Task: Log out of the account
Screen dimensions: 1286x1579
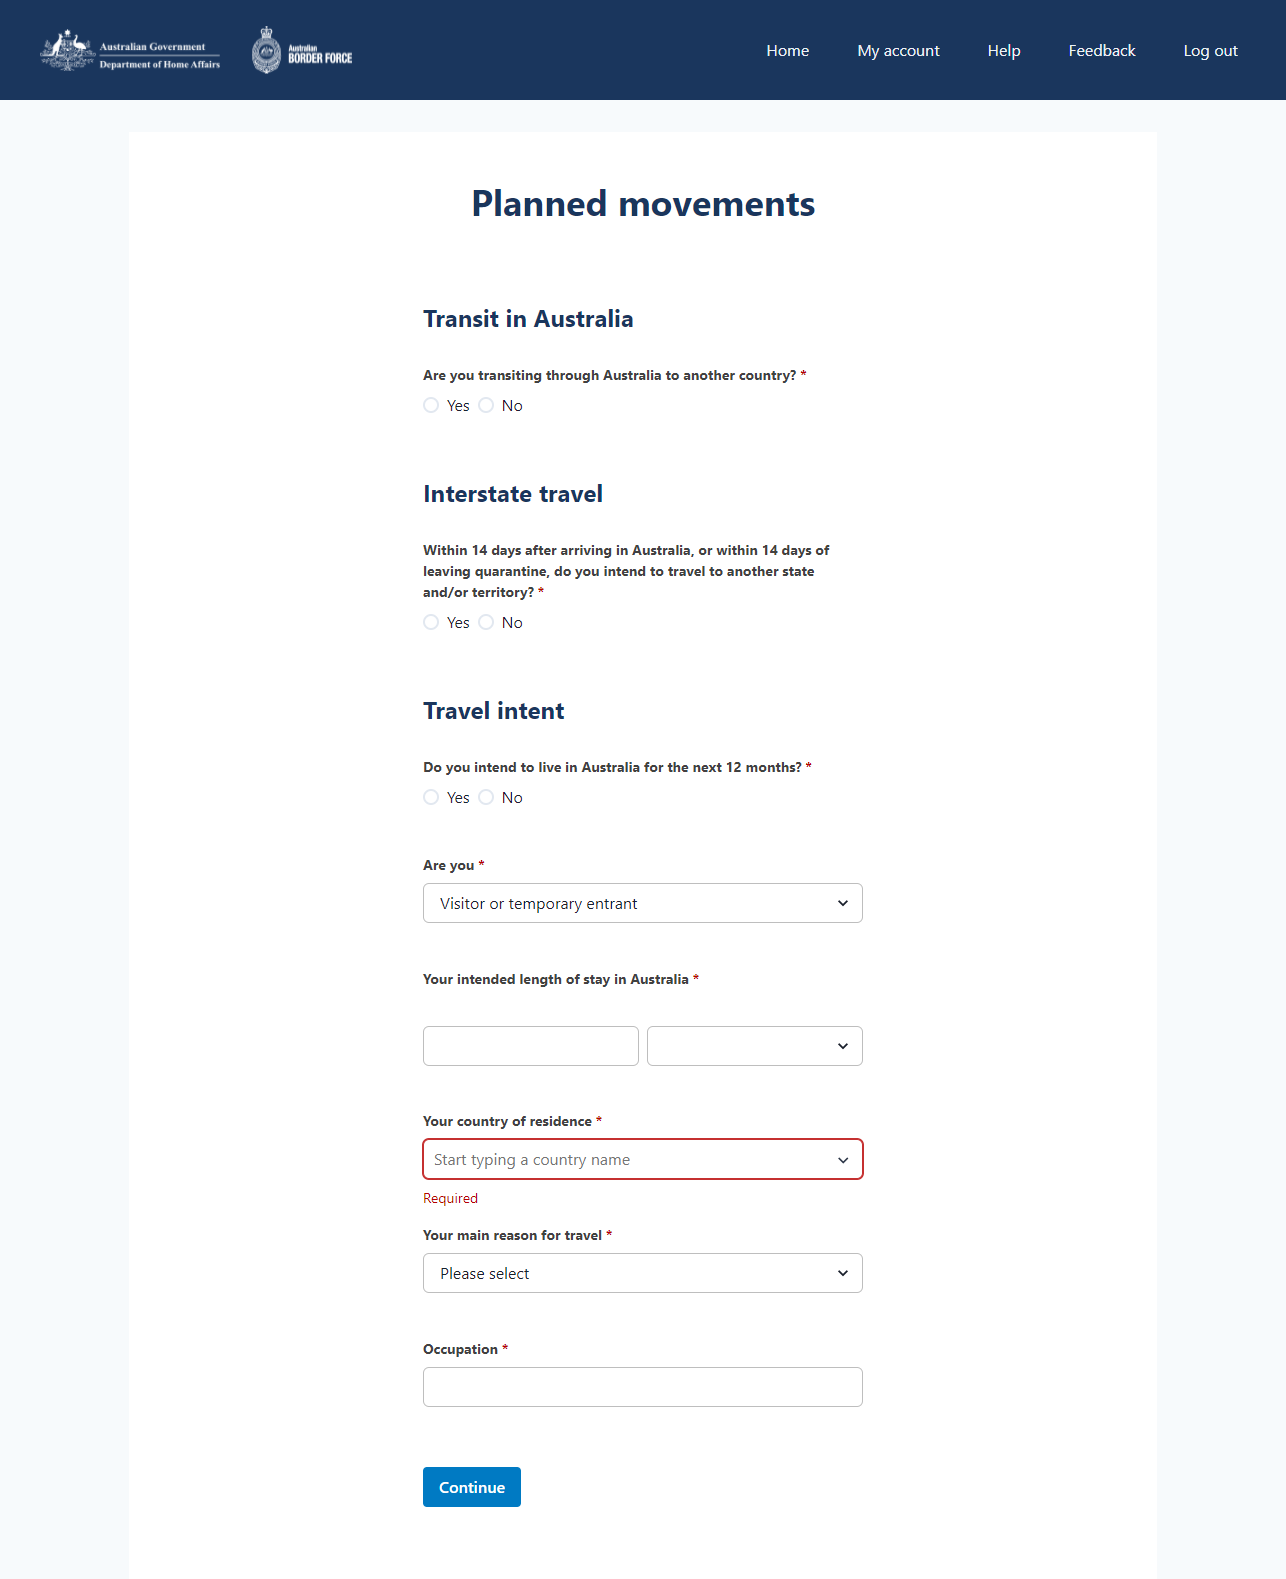Action: 1210,51
